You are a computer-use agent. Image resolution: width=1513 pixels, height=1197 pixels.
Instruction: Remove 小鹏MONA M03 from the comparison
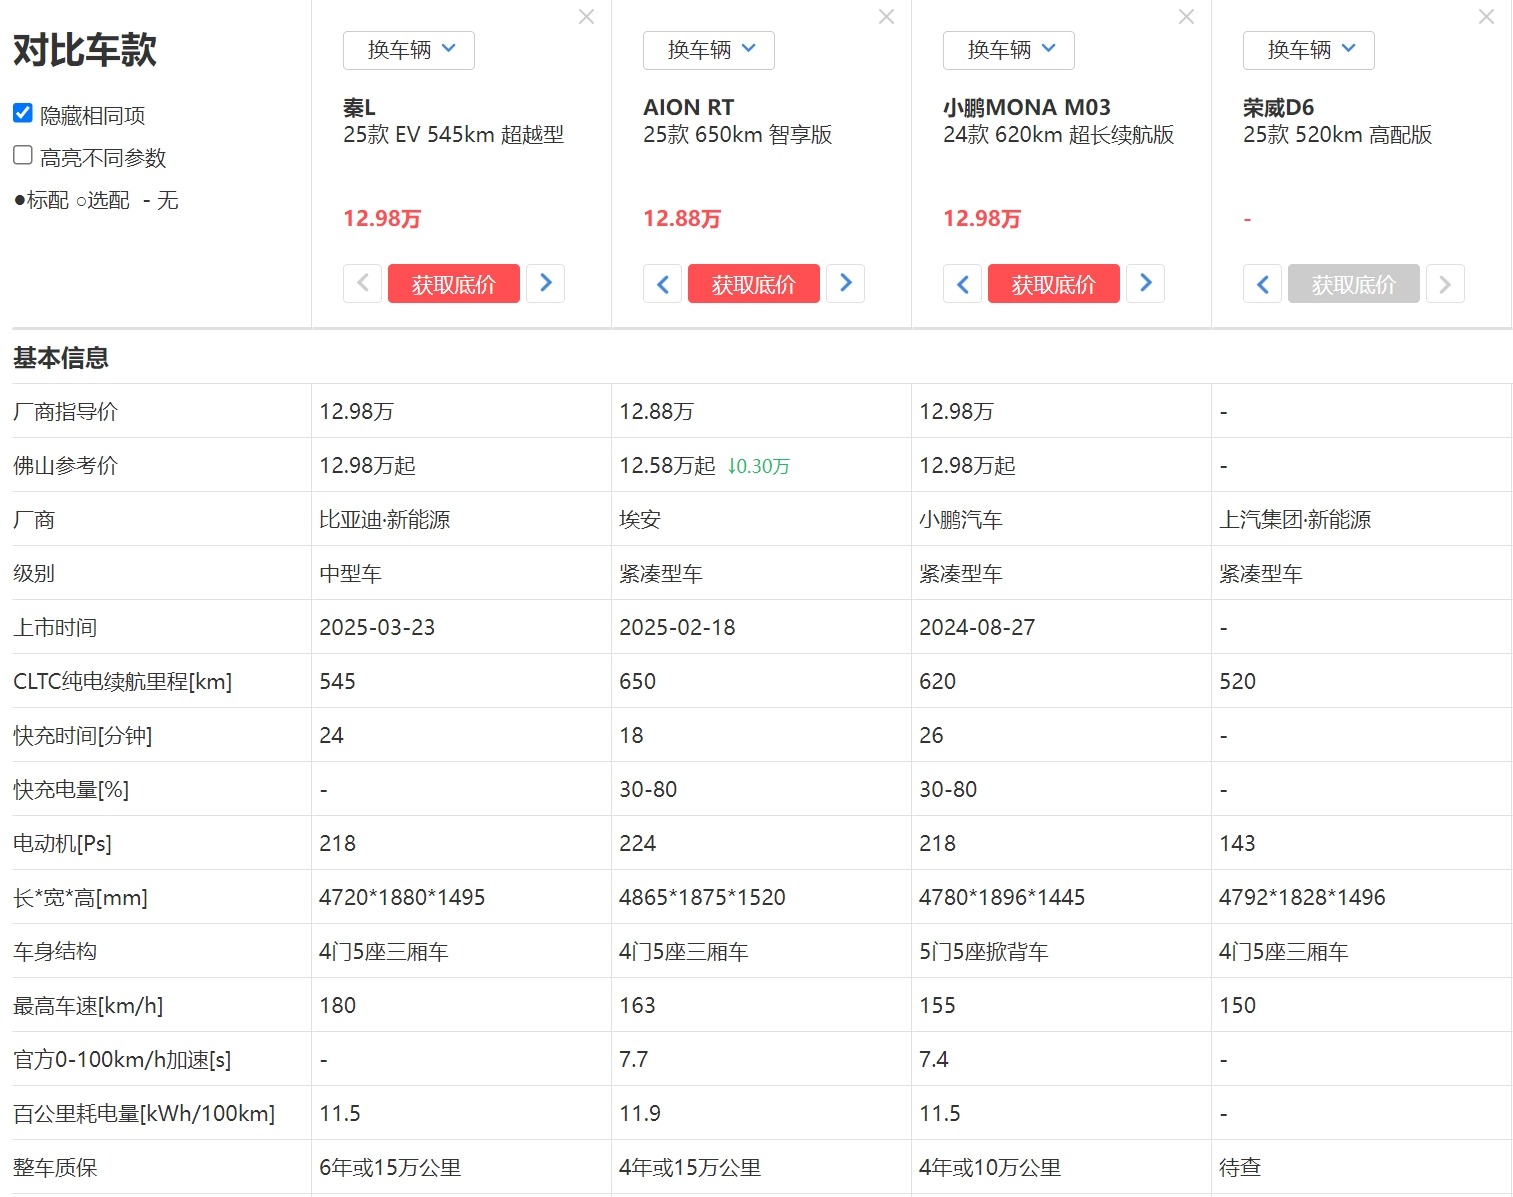tap(1187, 17)
